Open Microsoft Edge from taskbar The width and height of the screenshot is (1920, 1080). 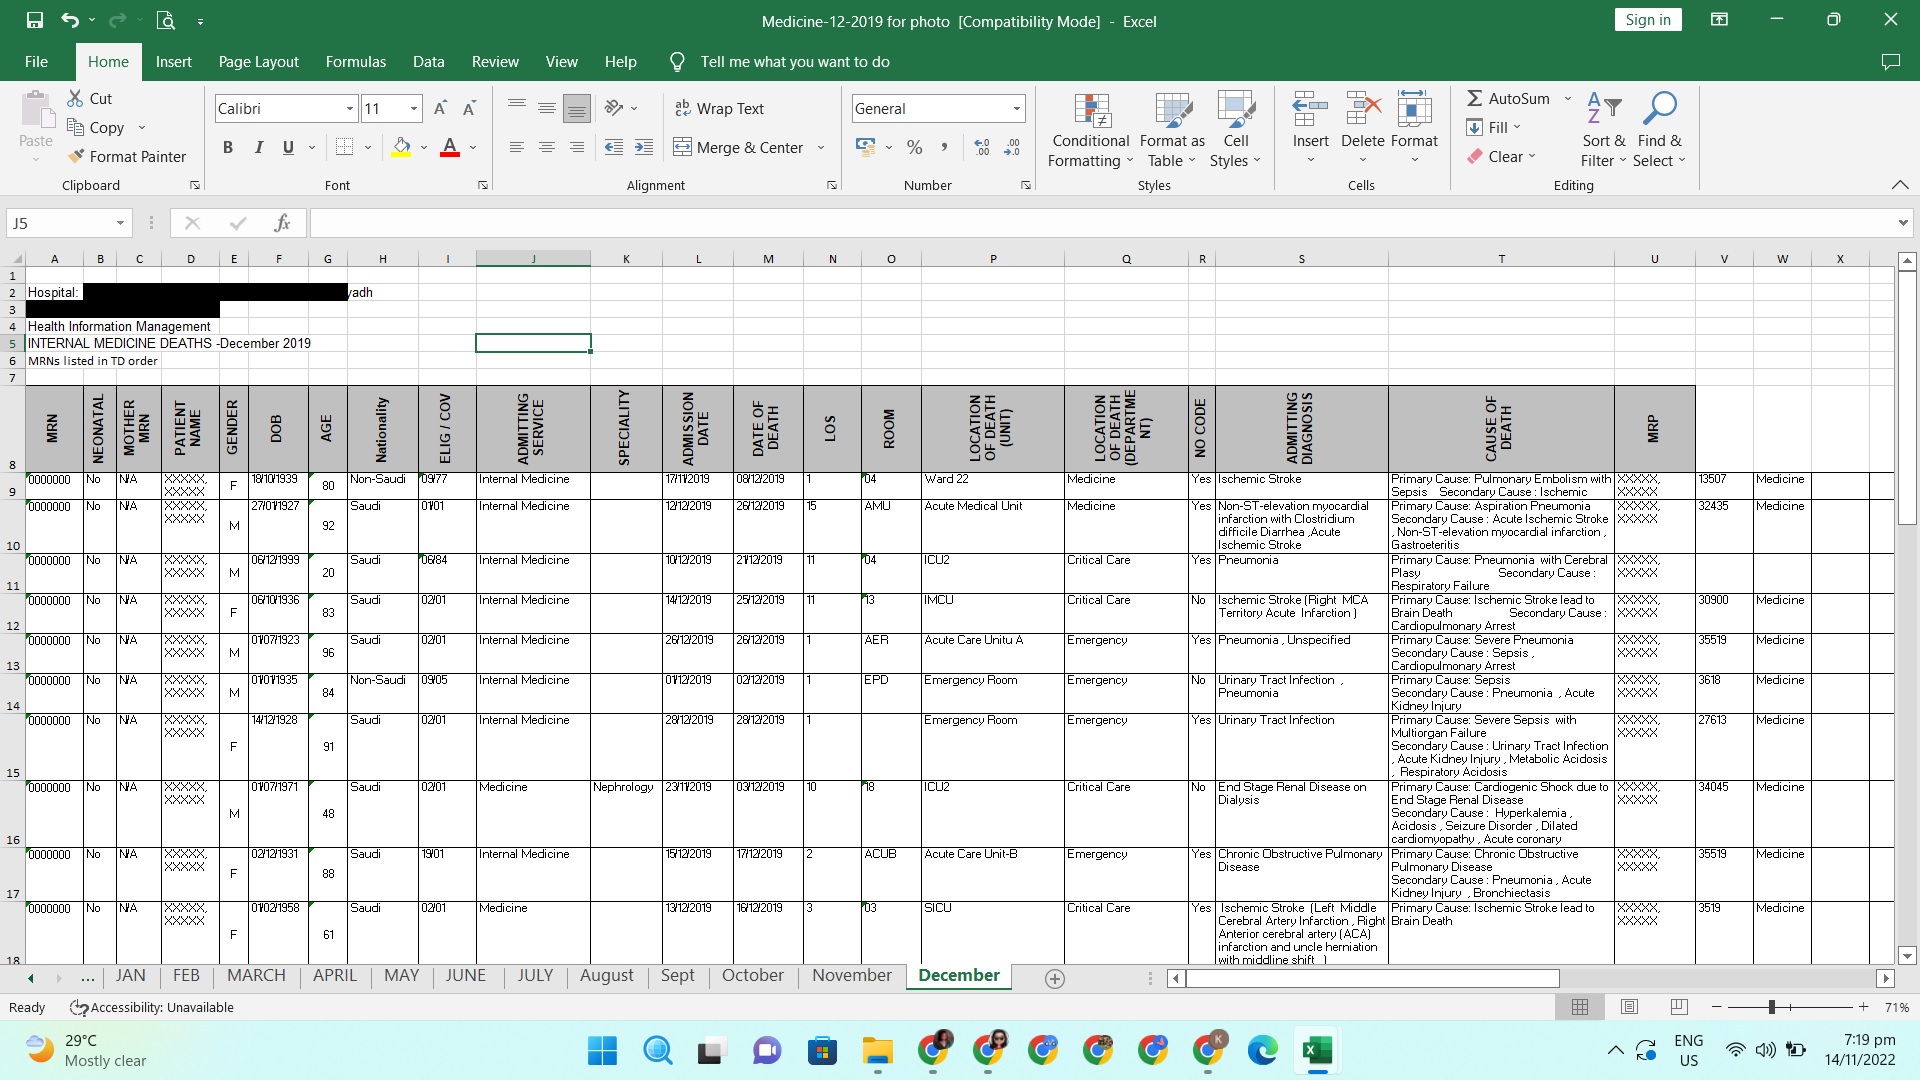tap(1262, 1050)
